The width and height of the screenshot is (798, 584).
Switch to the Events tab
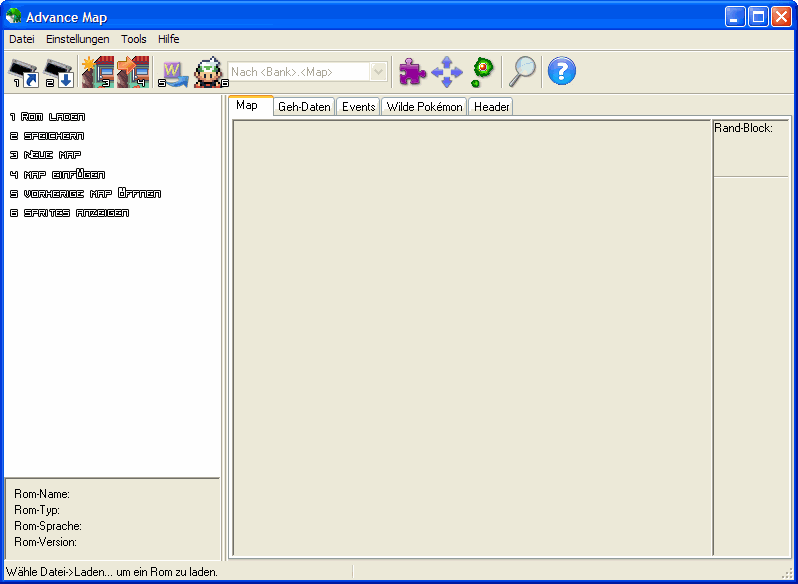click(x=358, y=107)
